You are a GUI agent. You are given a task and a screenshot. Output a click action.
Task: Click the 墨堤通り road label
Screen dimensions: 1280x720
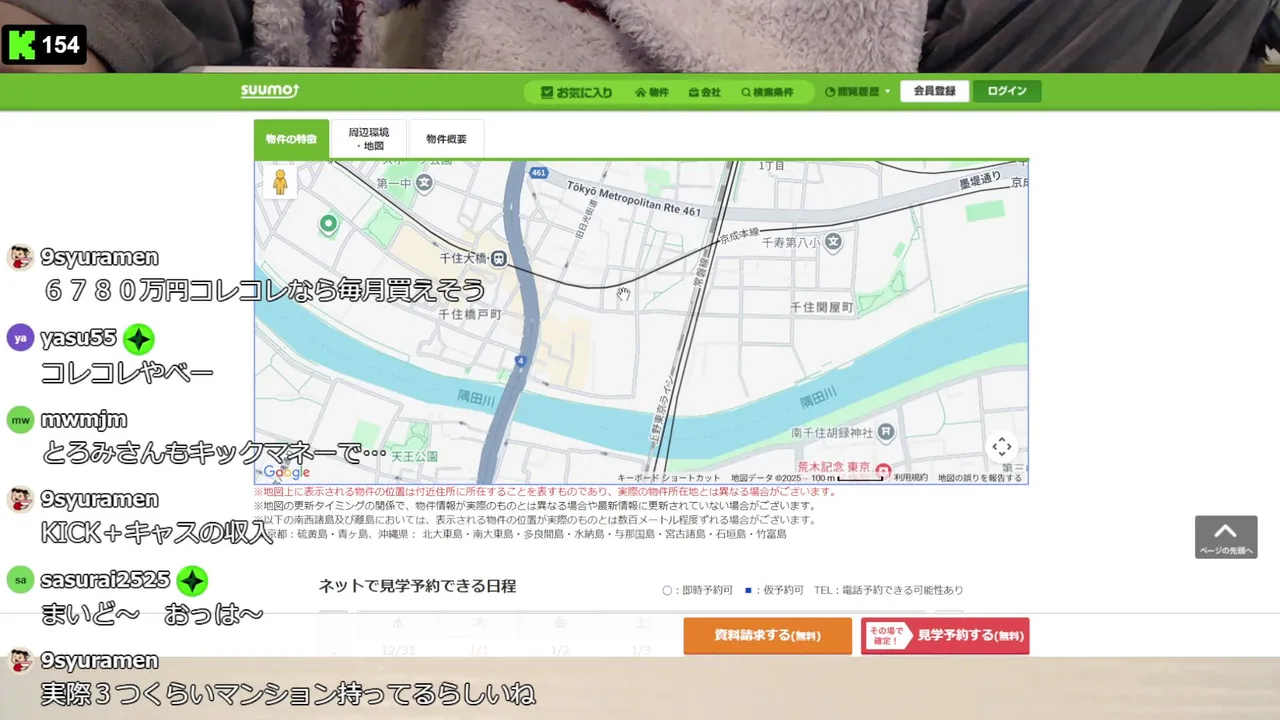[x=980, y=180]
